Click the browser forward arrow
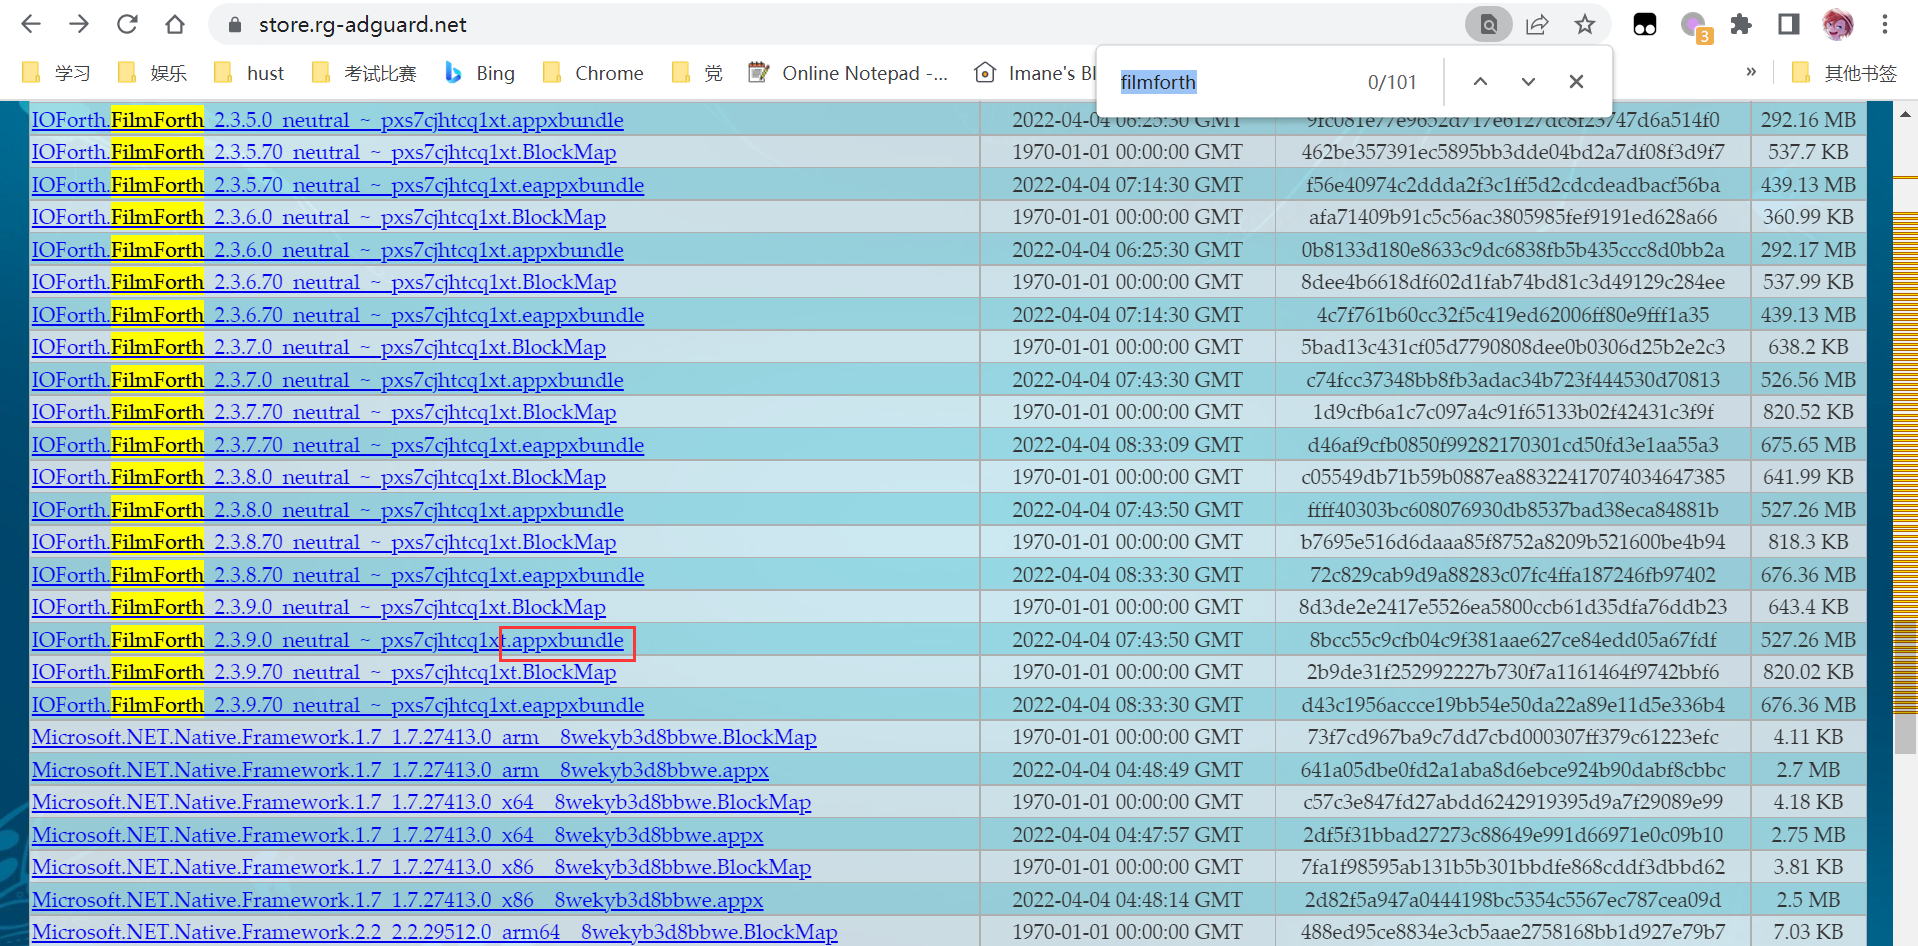The width and height of the screenshot is (1918, 946). [79, 24]
